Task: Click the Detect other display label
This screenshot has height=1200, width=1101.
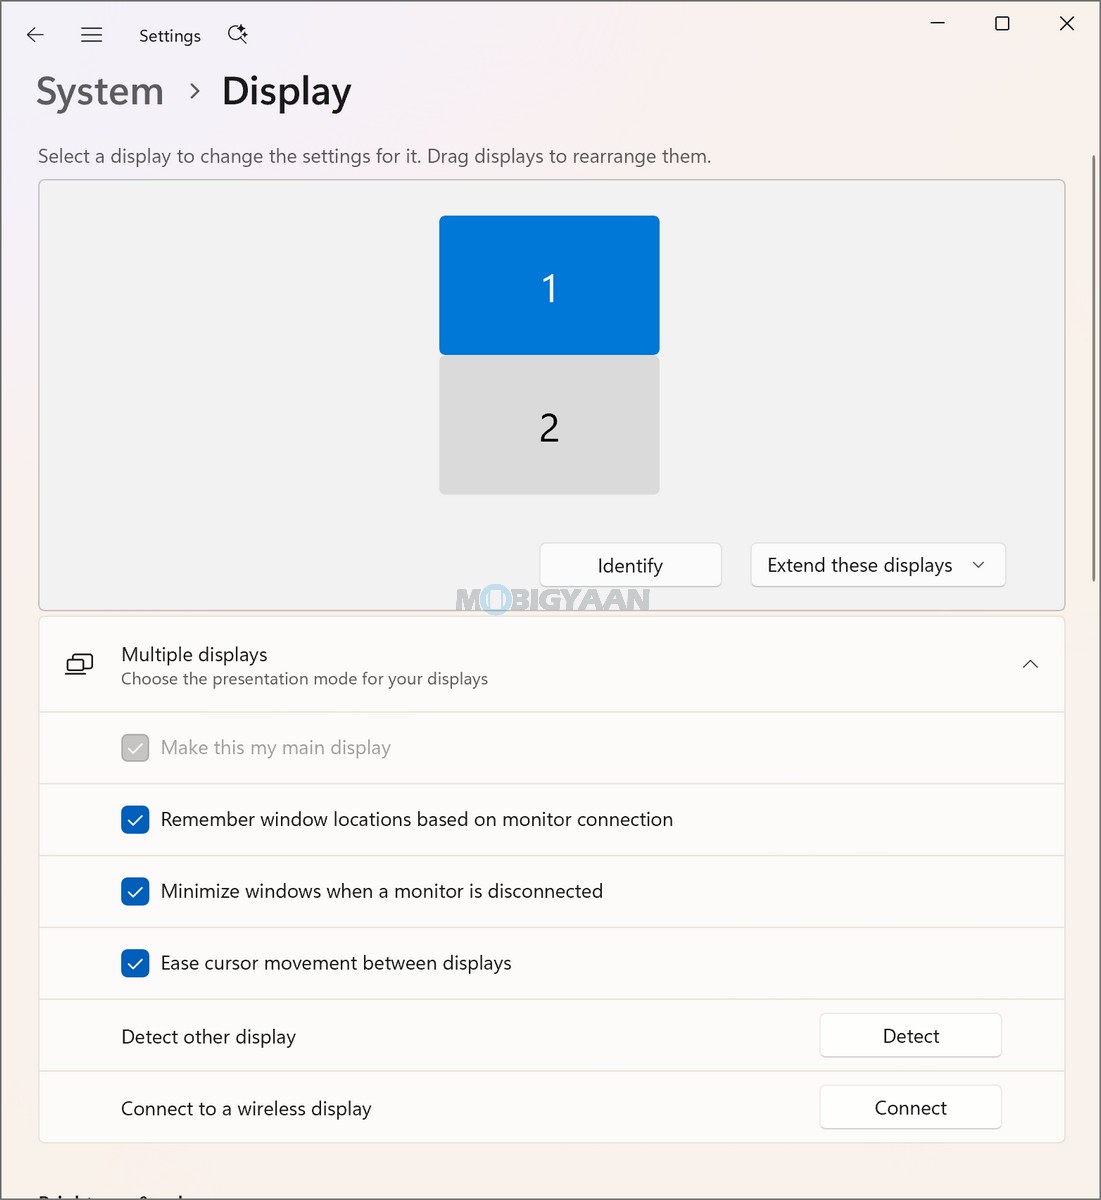Action: (208, 1037)
